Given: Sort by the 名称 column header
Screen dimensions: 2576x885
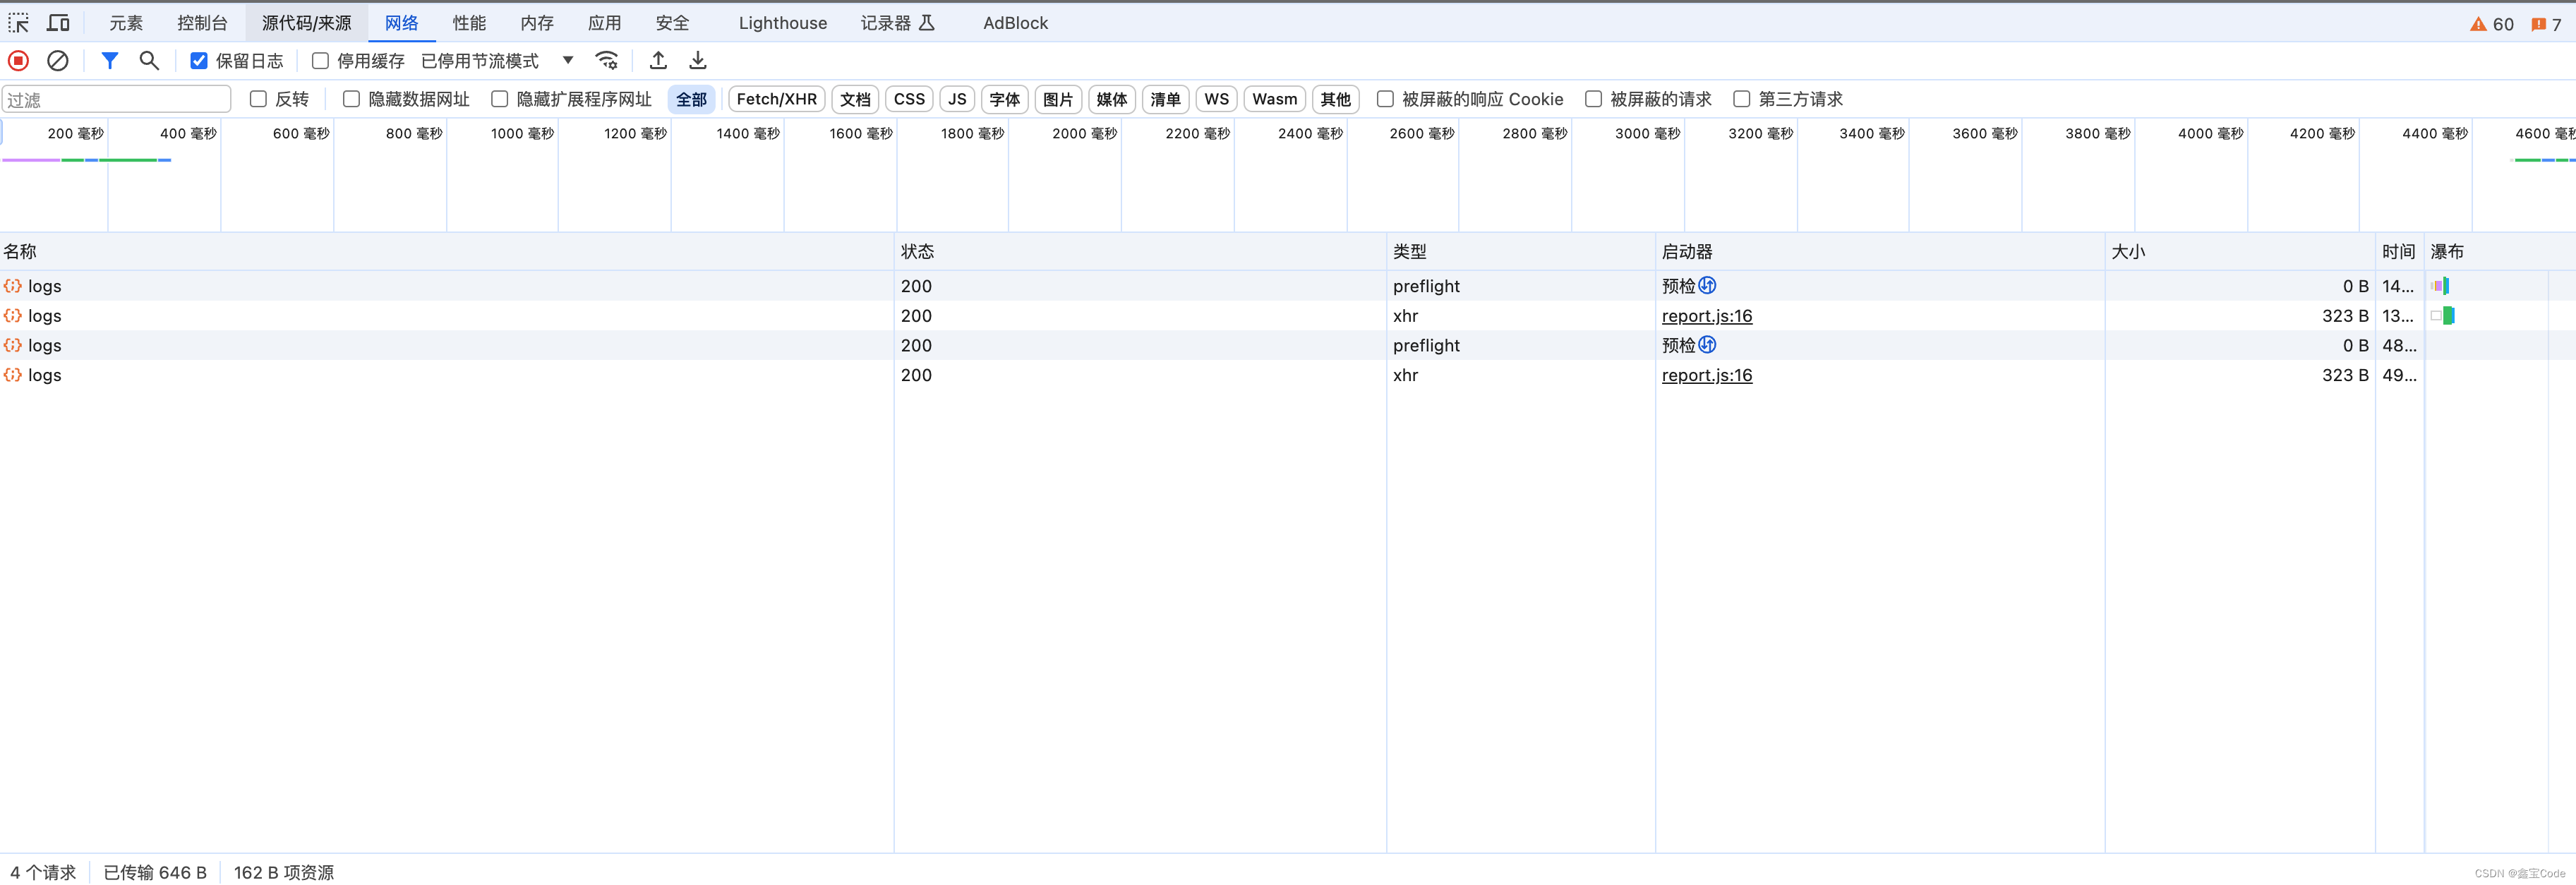Looking at the screenshot, I should coord(446,252).
